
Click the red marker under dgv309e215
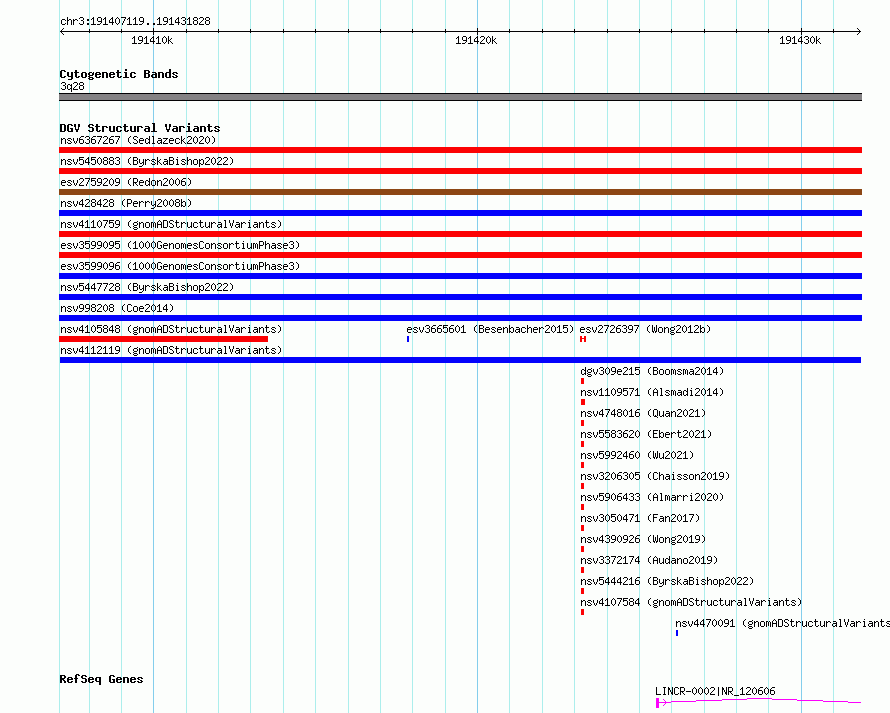pos(582,381)
